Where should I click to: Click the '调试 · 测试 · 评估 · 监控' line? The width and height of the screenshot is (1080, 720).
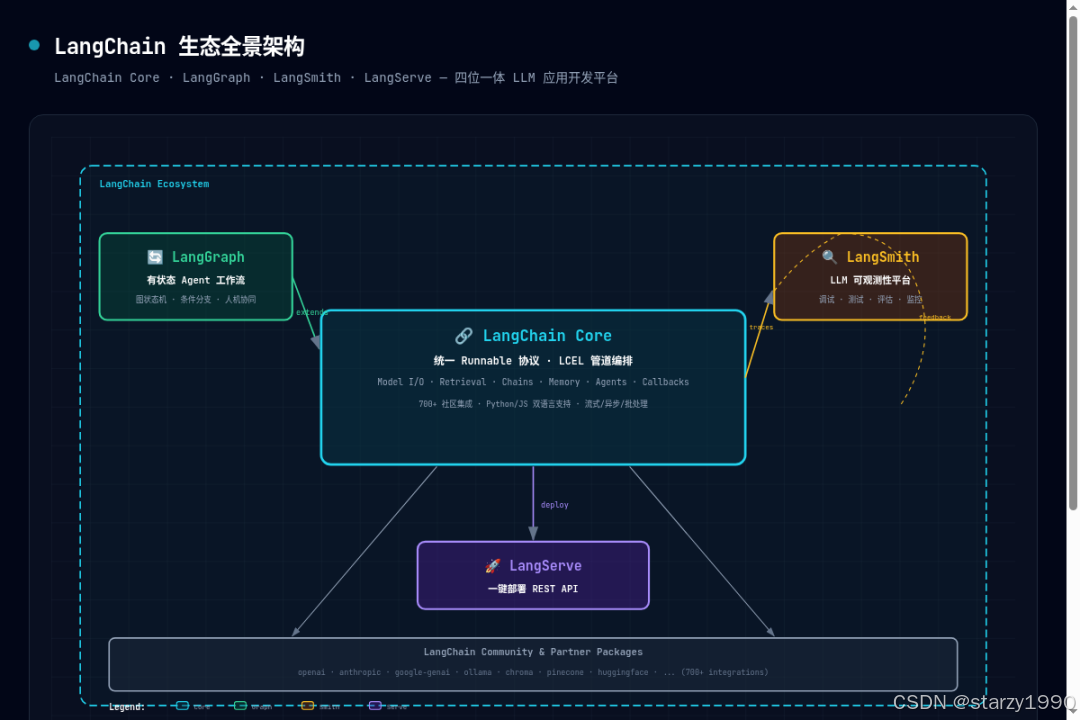(x=870, y=299)
